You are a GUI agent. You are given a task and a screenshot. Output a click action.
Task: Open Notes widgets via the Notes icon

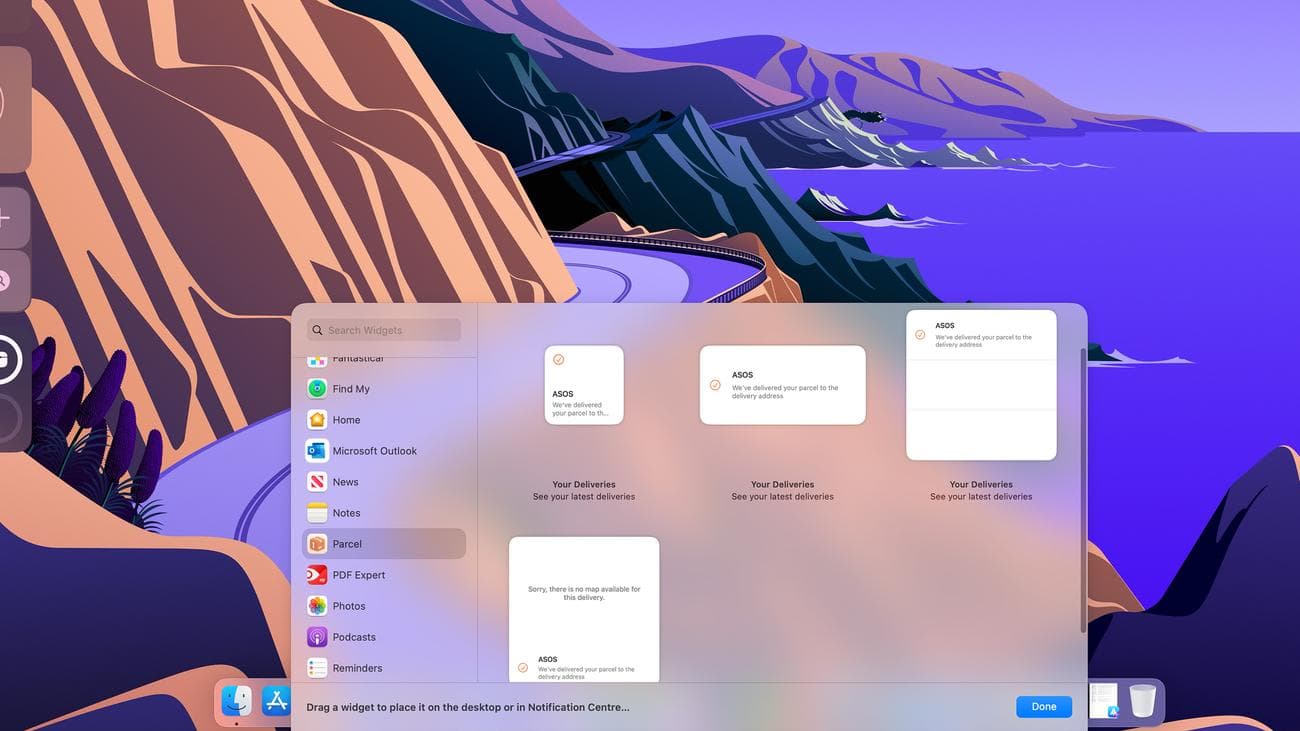pyautogui.click(x=316, y=512)
